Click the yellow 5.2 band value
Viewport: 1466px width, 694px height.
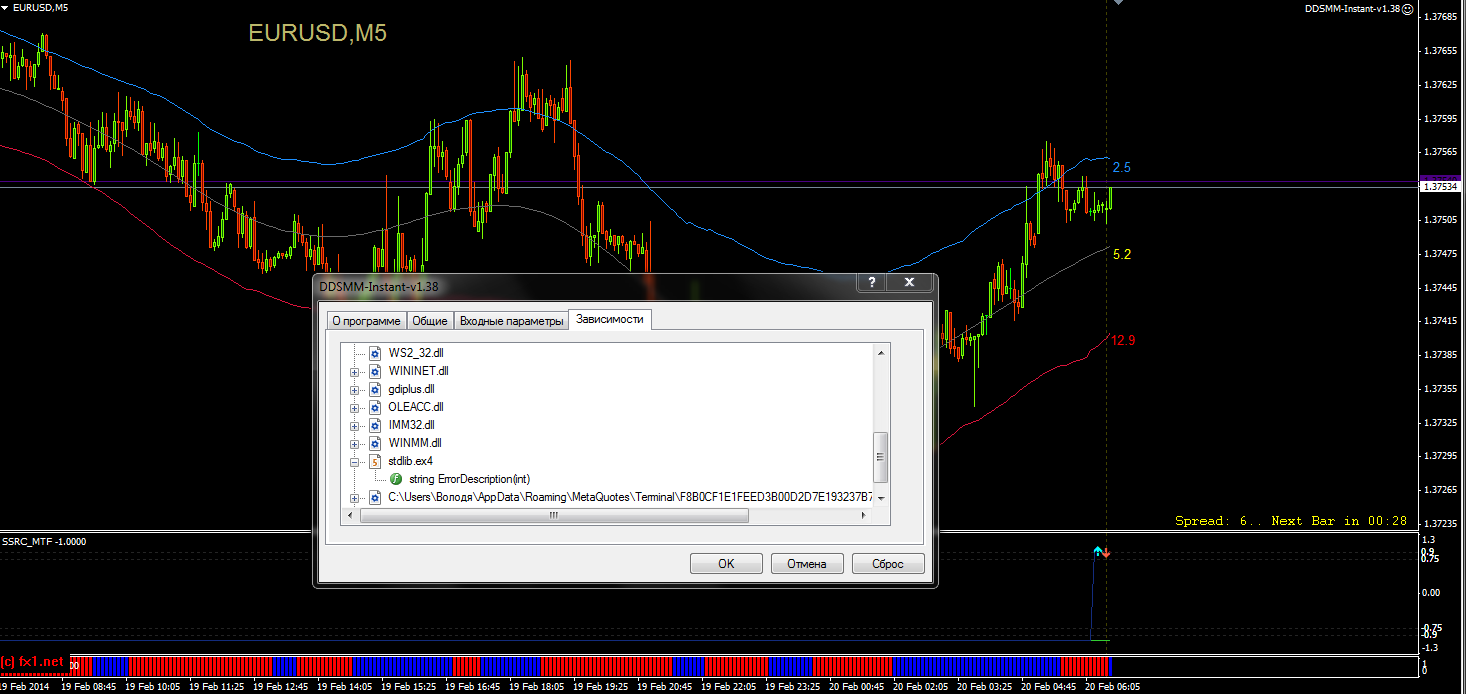coord(1122,255)
